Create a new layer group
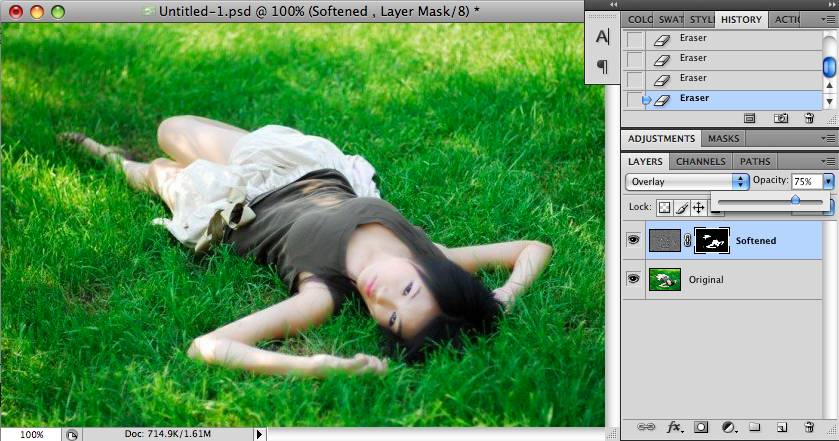This screenshot has height=441, width=839. point(755,427)
